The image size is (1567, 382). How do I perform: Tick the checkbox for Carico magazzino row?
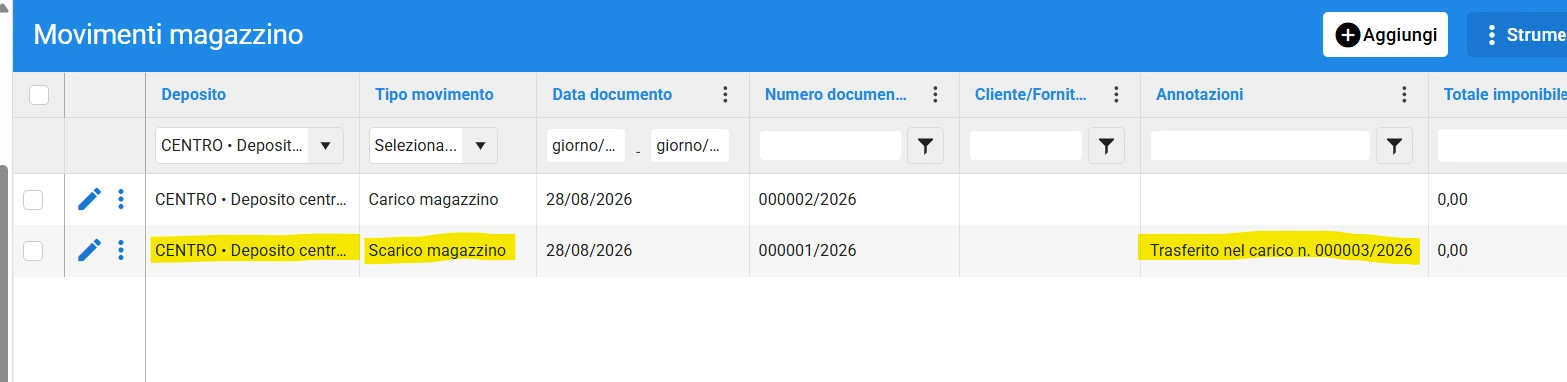[33, 199]
